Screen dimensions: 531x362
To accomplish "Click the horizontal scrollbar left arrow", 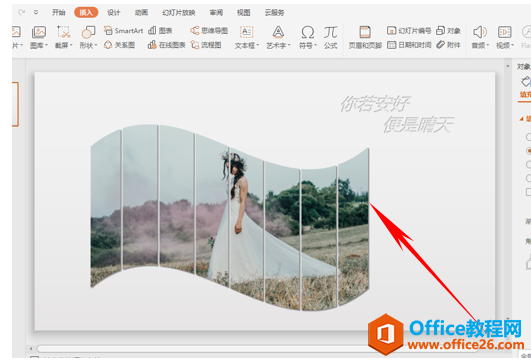I will (x=31, y=348).
